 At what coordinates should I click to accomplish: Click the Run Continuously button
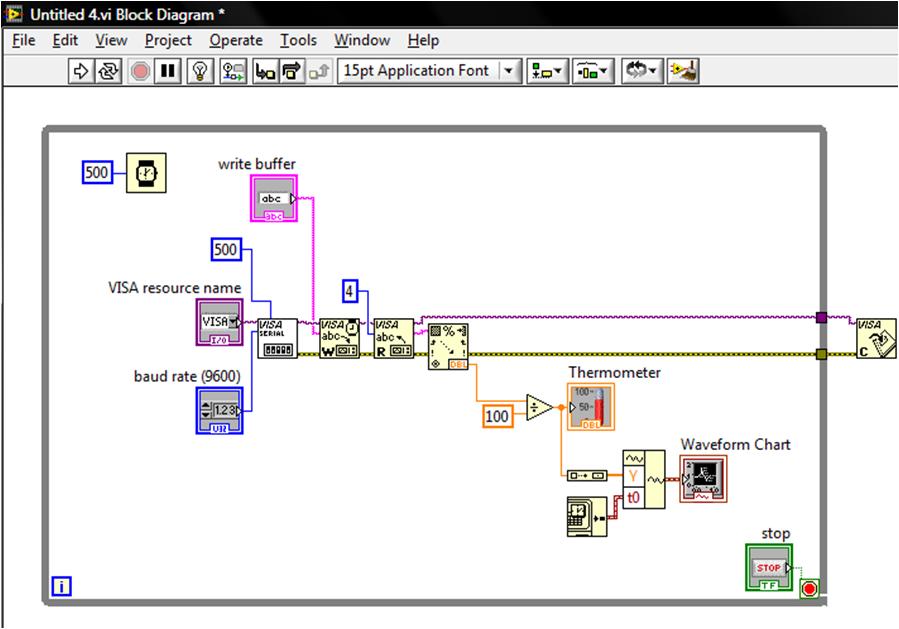109,71
